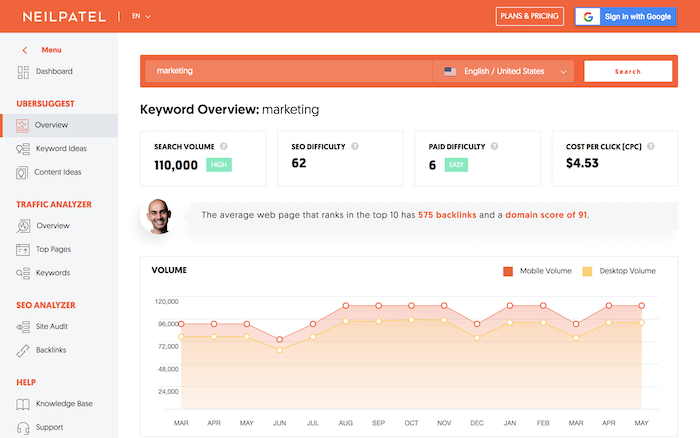Click the Support headset icon
The width and height of the screenshot is (700, 438).
[x=23, y=428]
